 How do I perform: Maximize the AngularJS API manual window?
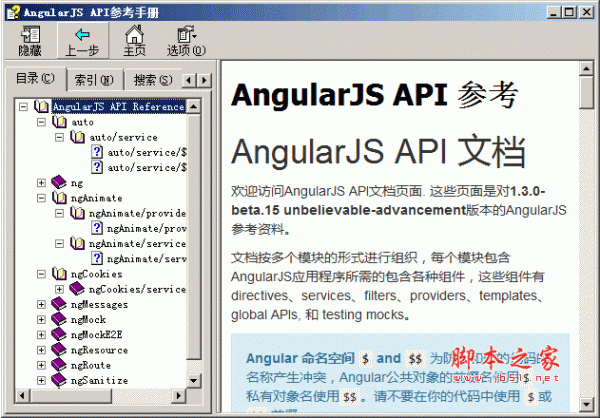[569, 12]
